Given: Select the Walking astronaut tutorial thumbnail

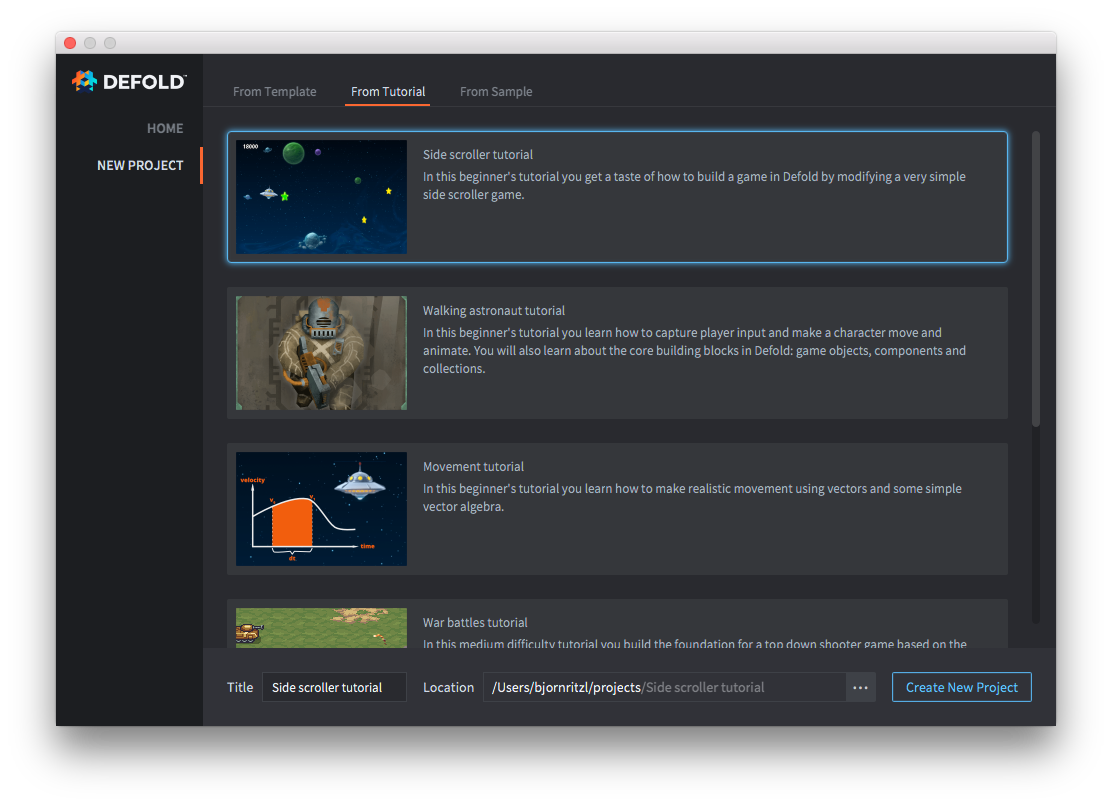Looking at the screenshot, I should pyautogui.click(x=321, y=353).
